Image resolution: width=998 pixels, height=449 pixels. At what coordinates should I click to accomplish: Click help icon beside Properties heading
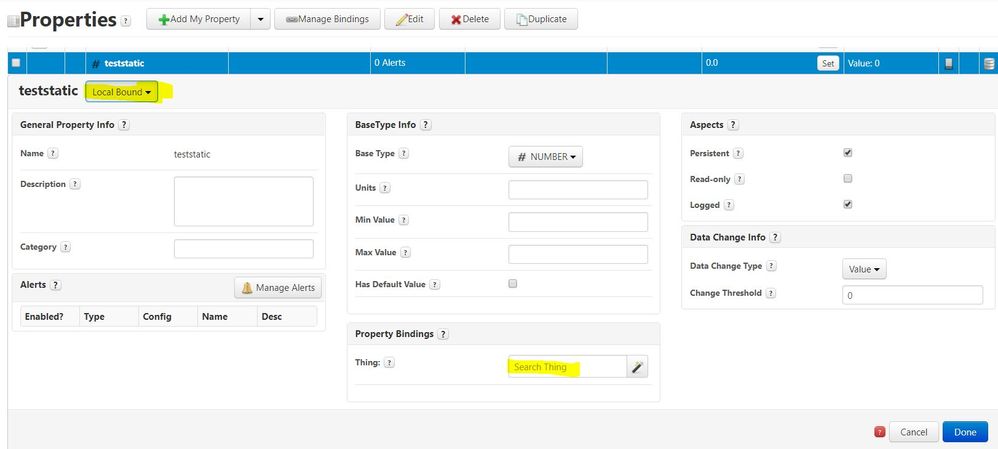tap(125, 21)
